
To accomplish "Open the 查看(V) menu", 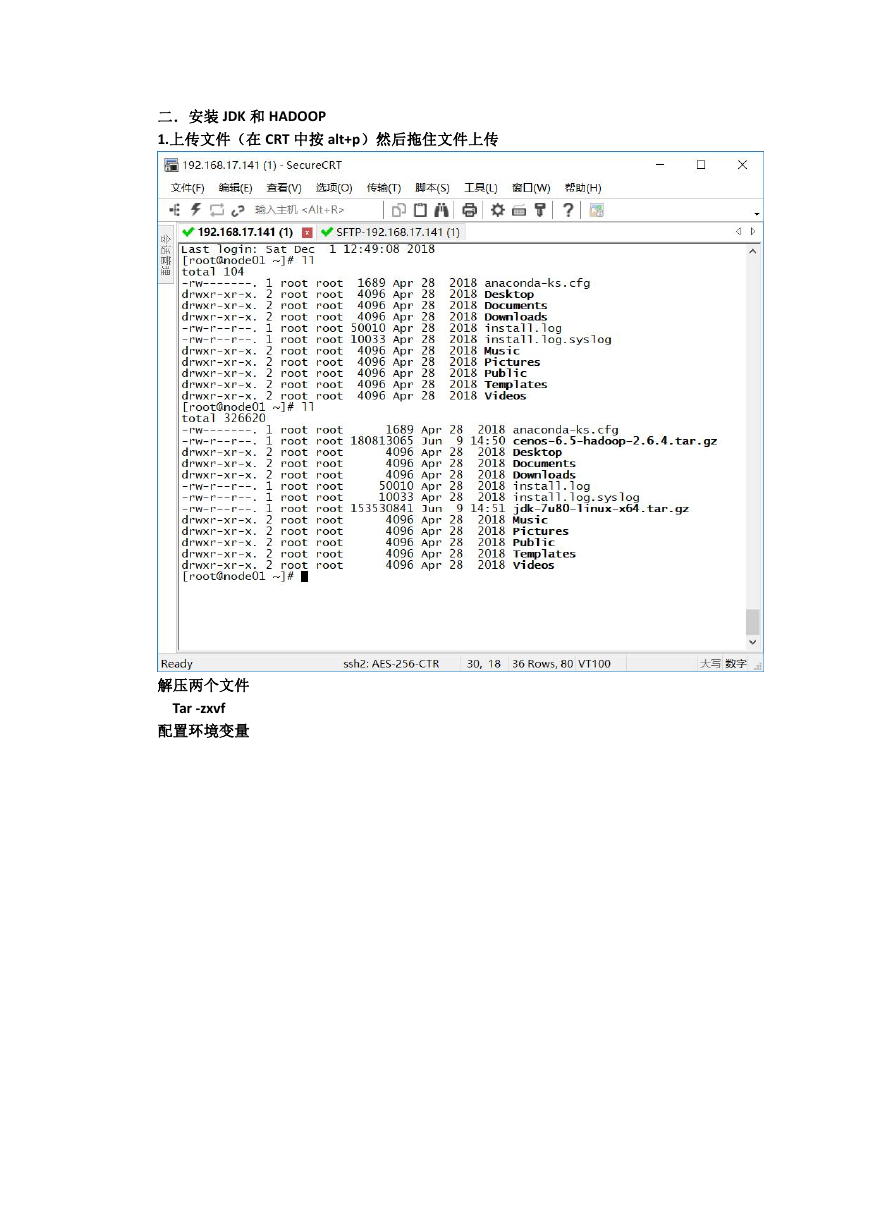I will [x=284, y=188].
